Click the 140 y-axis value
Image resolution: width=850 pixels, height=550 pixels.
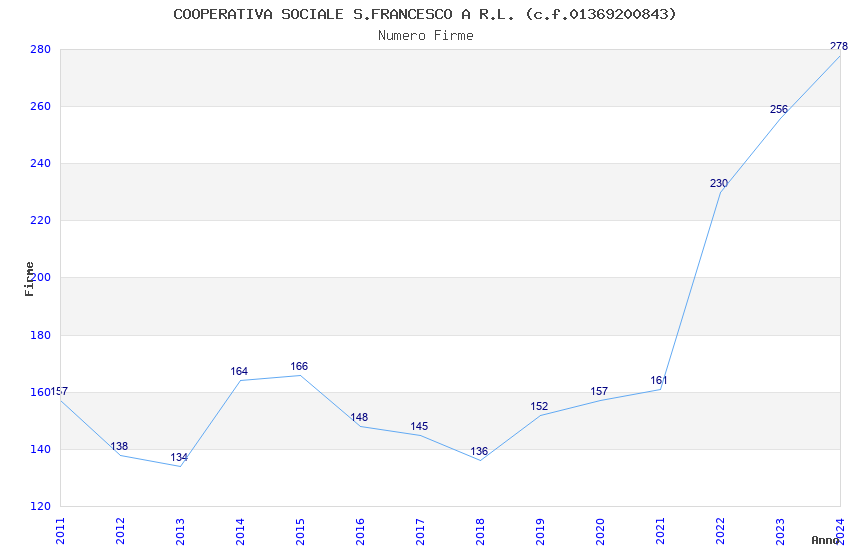pyautogui.click(x=40, y=449)
